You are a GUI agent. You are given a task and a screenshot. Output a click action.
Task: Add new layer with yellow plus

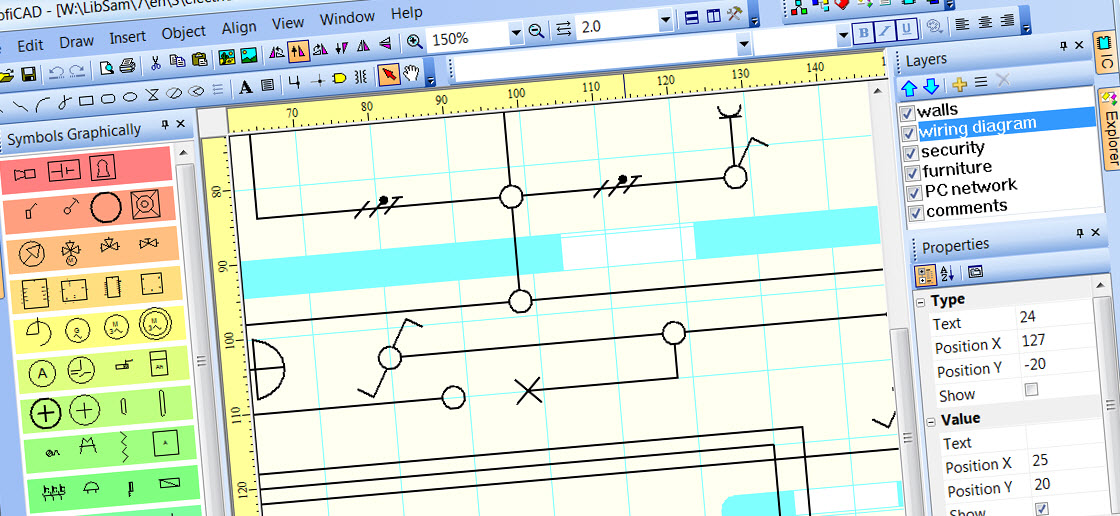point(959,84)
